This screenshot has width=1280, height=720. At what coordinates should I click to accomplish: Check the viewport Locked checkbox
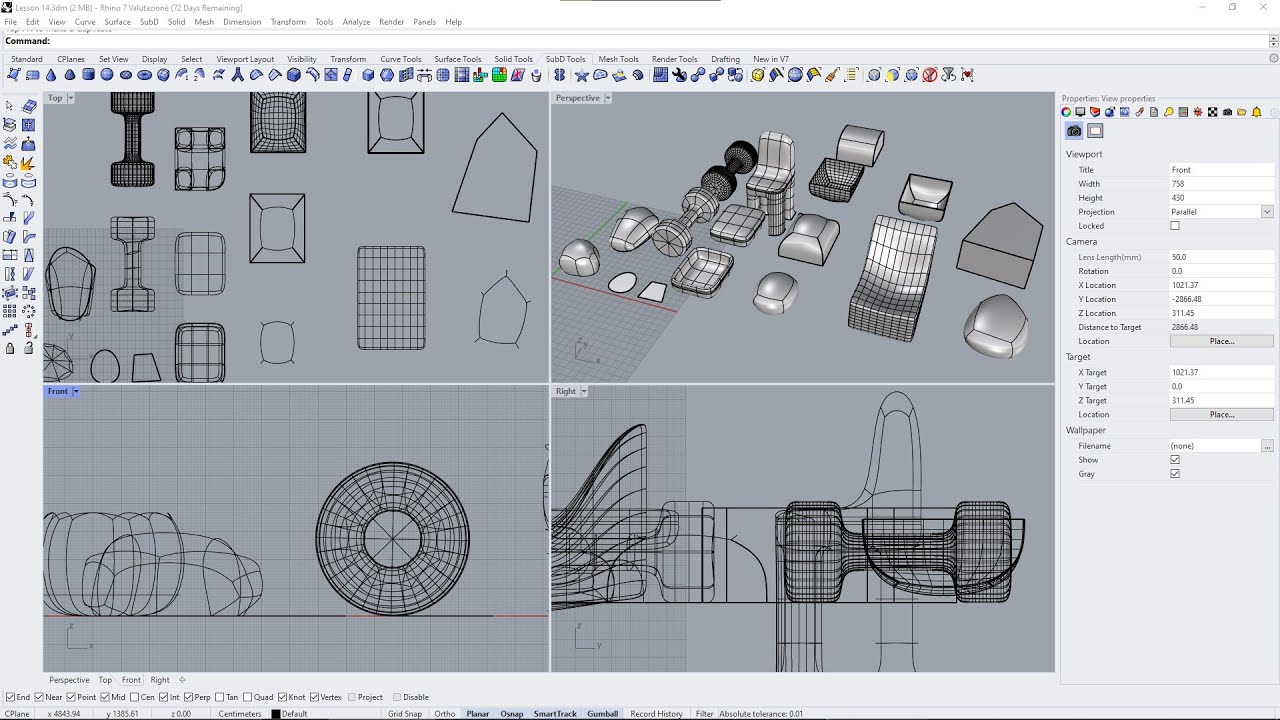point(1175,226)
